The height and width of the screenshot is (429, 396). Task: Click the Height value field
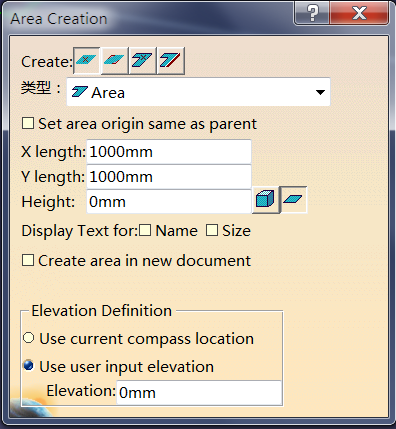pyautogui.click(x=169, y=201)
